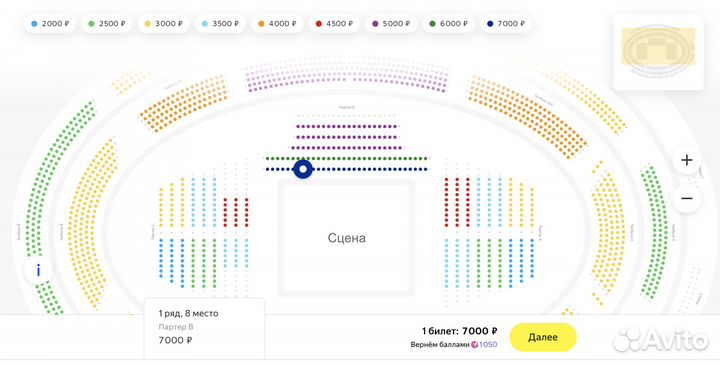The image size is (720, 365).
Task: Select the 3500 ₽ price chip
Action: point(220,23)
